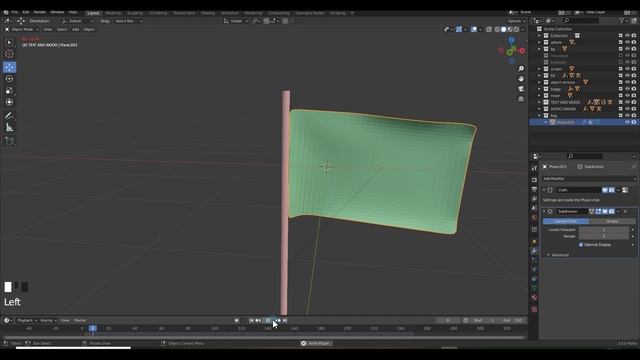Image resolution: width=640 pixels, height=360 pixels.
Task: Open the Render properties tab
Action: pos(534,180)
